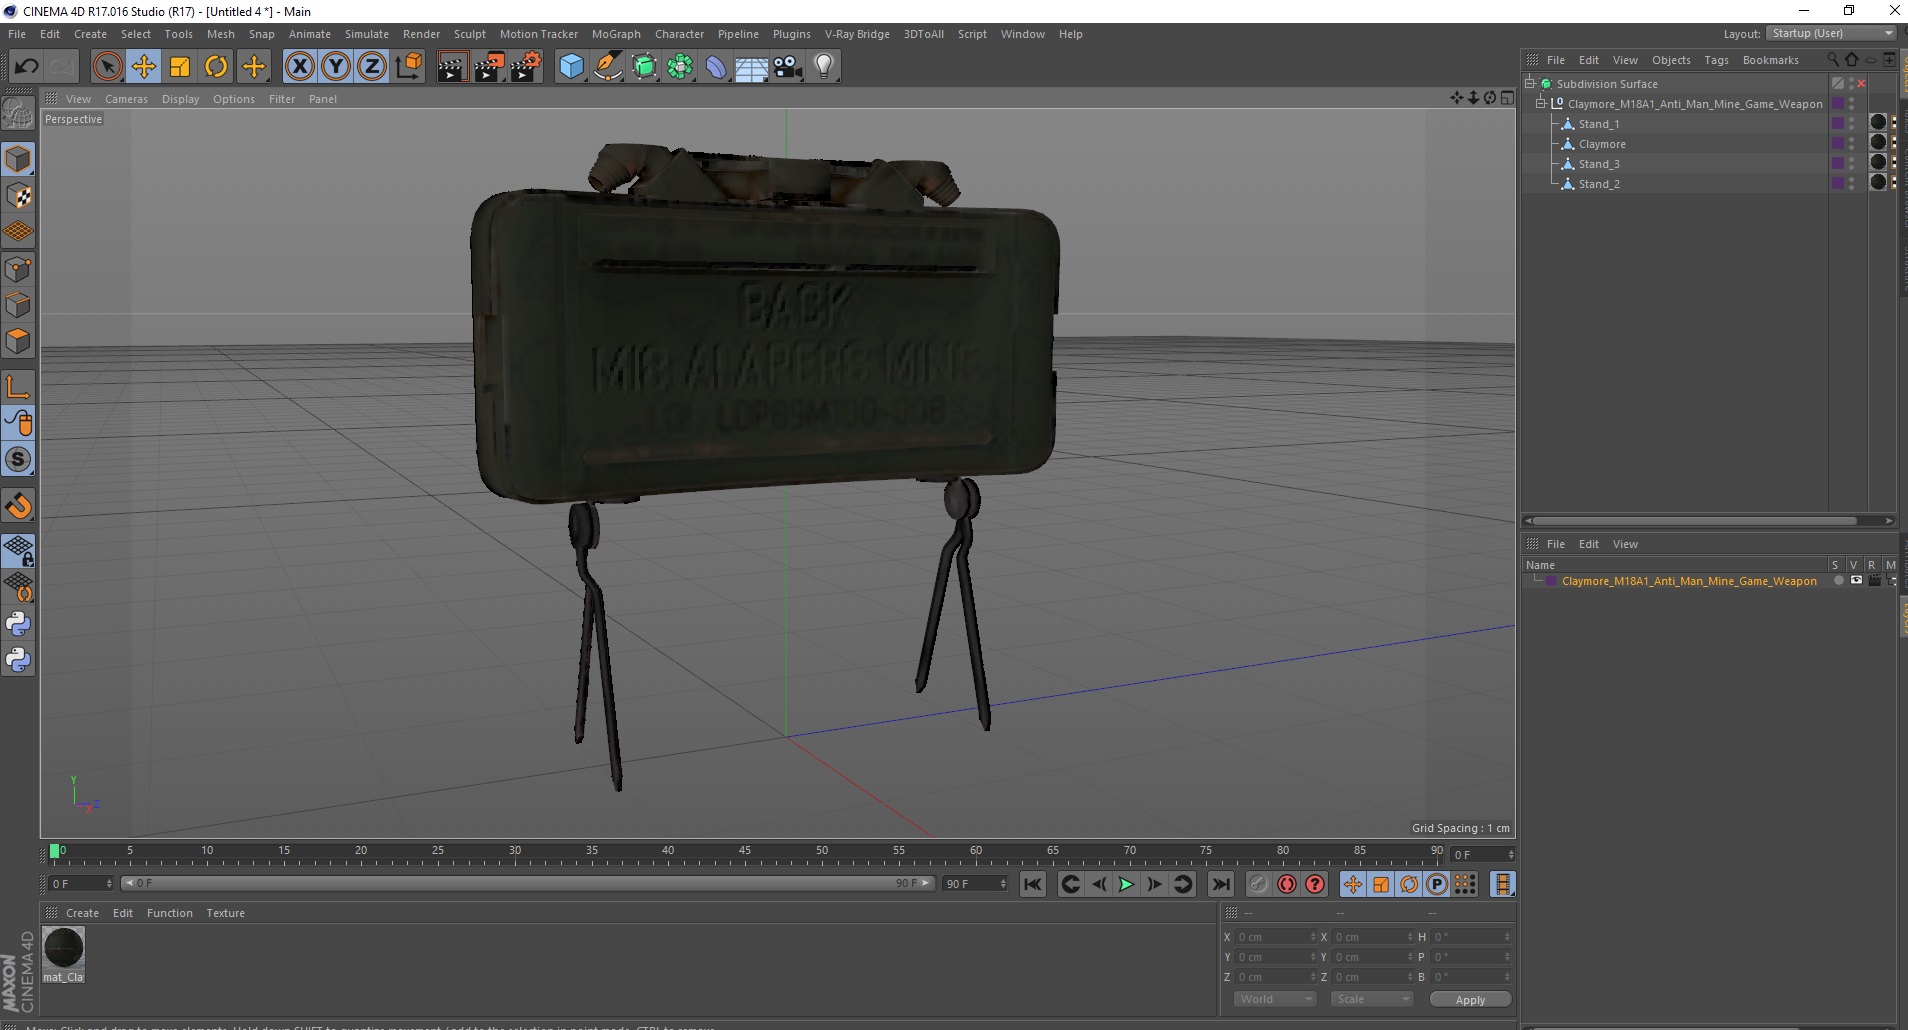Select the Live Selection tool
Screen dimensions: 1908x1030
click(x=107, y=67)
